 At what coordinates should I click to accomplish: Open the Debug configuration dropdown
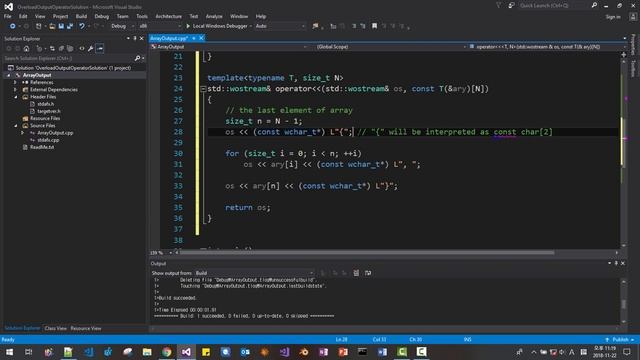click(122, 26)
